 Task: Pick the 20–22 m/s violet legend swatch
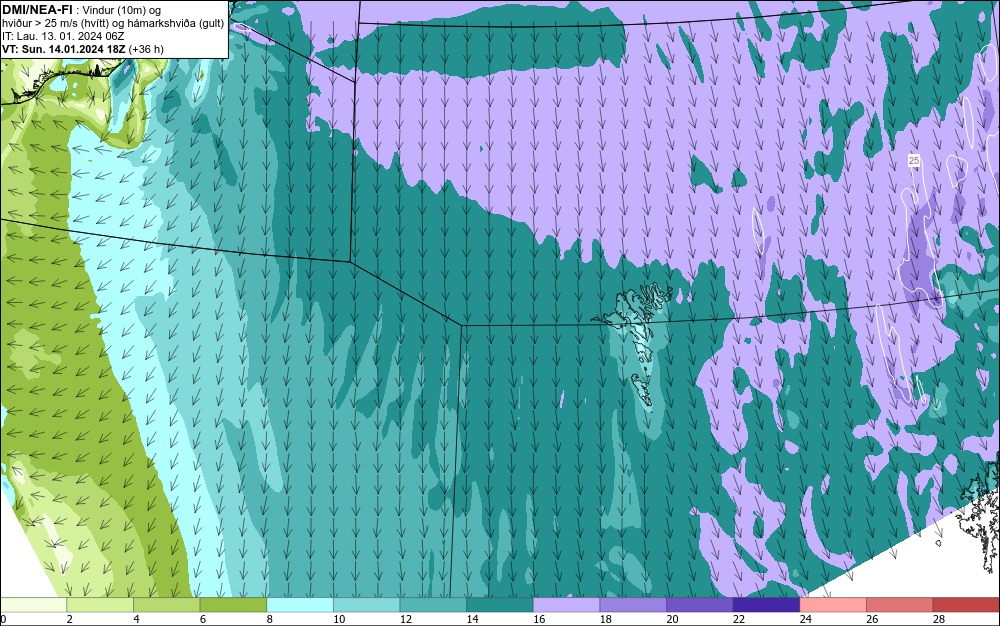(700, 605)
